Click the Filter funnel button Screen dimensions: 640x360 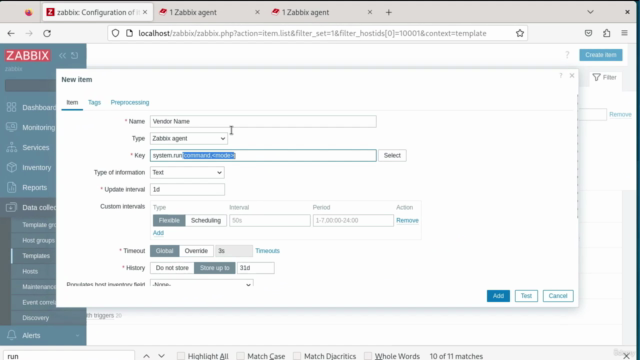click(604, 77)
